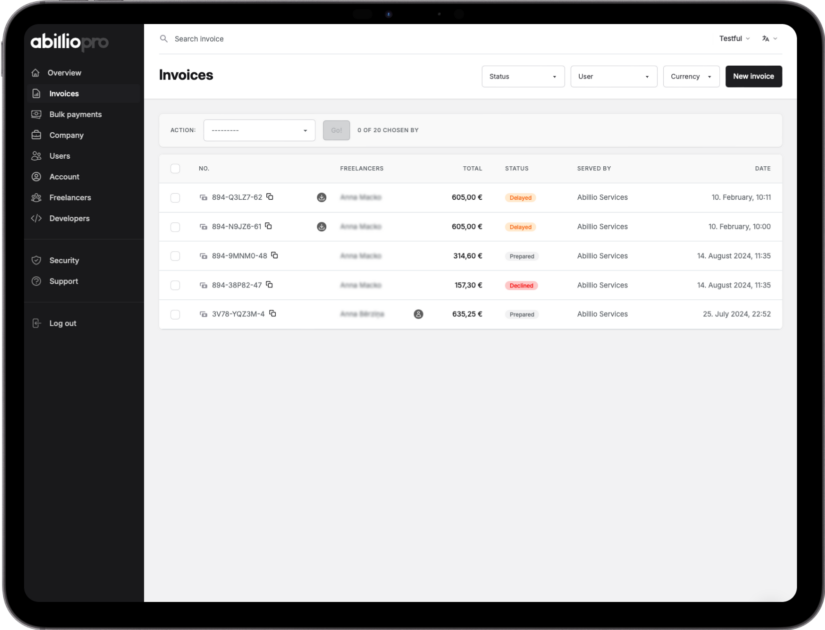Click the DATE column header
Screen dimensions: 825x630
pos(762,168)
